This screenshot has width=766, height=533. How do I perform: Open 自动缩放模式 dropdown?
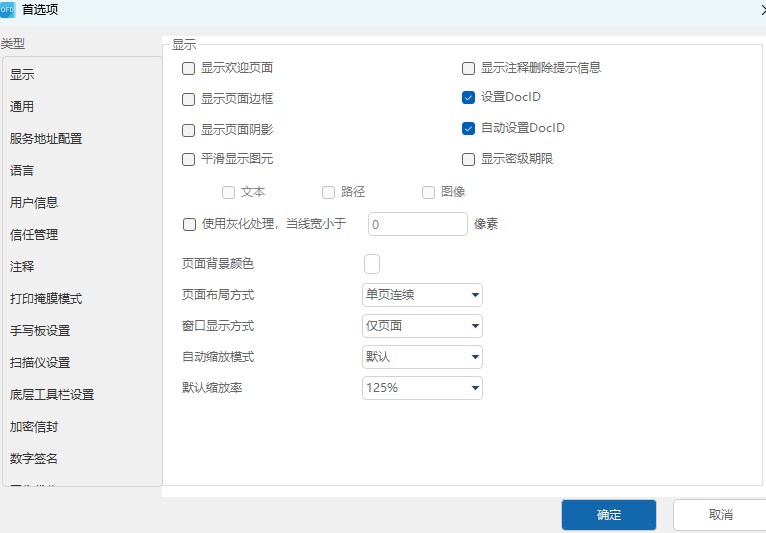422,356
